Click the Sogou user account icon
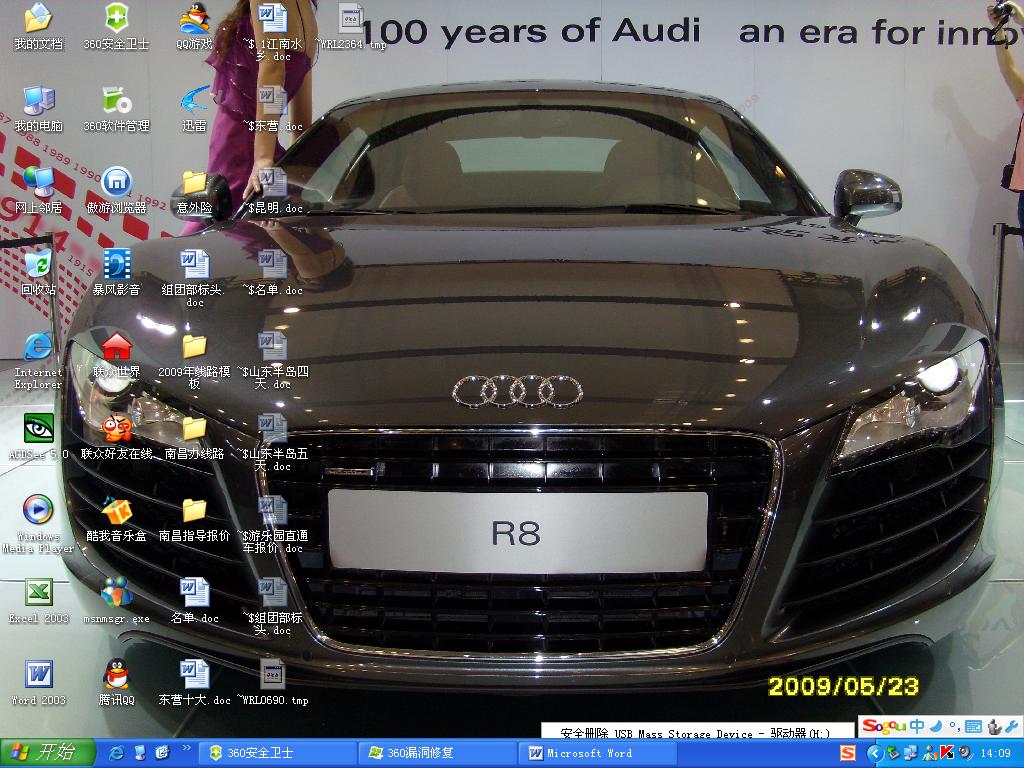1024x768 pixels. pos(993,726)
